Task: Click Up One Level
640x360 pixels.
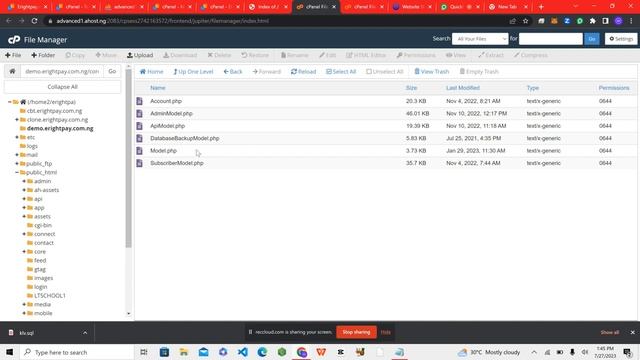Action: click(193, 71)
